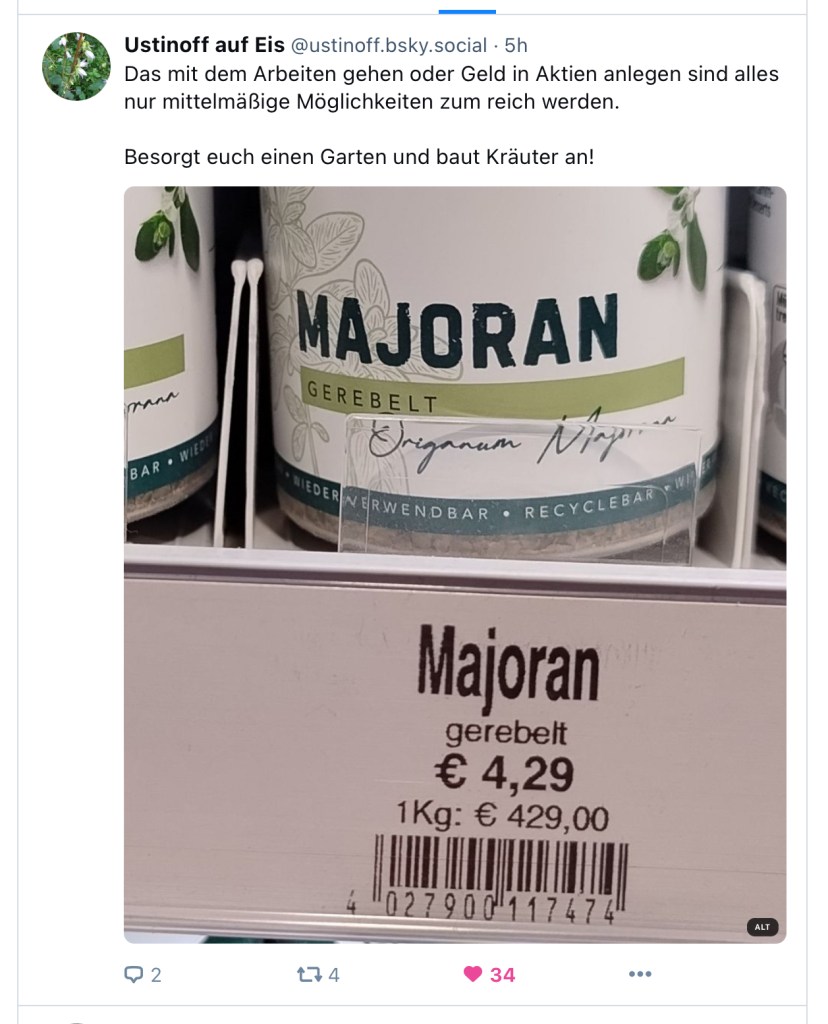Open the three-dot more options menu
The width and height of the screenshot is (828, 1024).
(x=640, y=974)
